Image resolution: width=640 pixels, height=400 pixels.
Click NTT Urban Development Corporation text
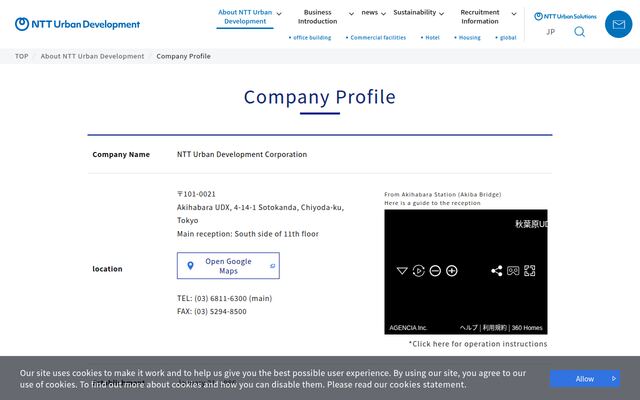tap(242, 154)
